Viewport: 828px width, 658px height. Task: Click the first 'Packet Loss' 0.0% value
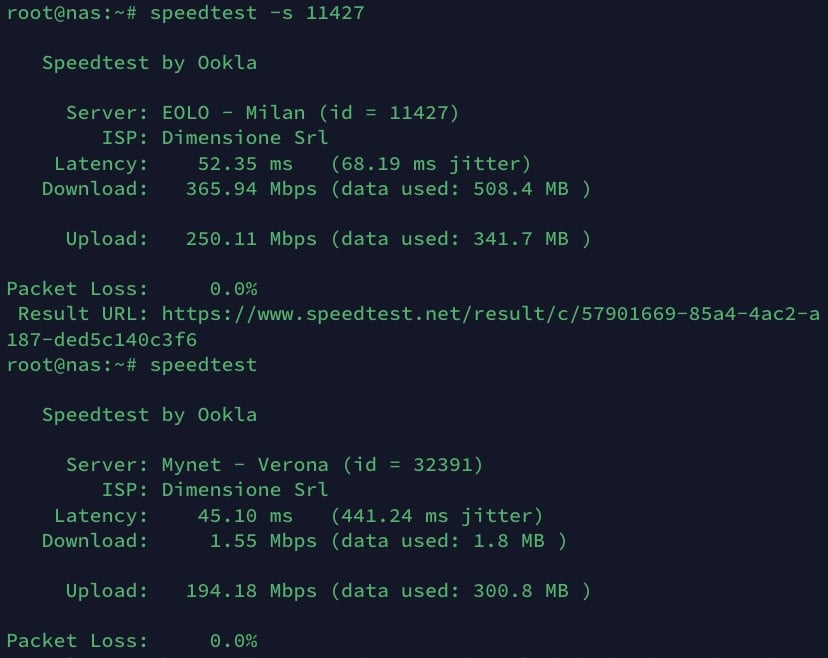[233, 289]
